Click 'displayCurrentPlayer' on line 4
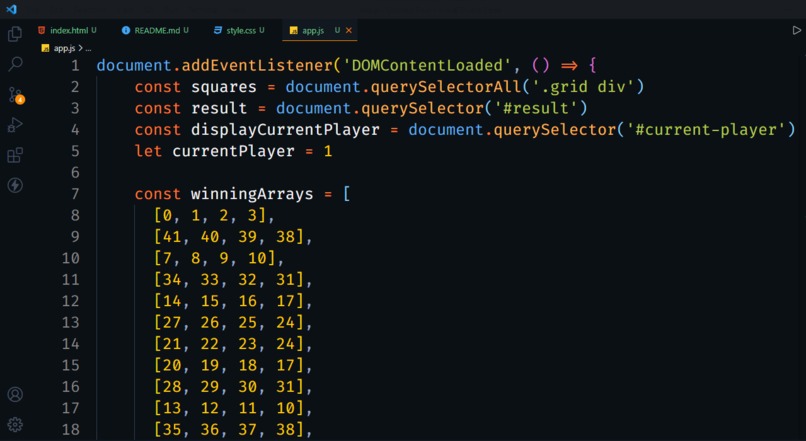 click(x=285, y=130)
